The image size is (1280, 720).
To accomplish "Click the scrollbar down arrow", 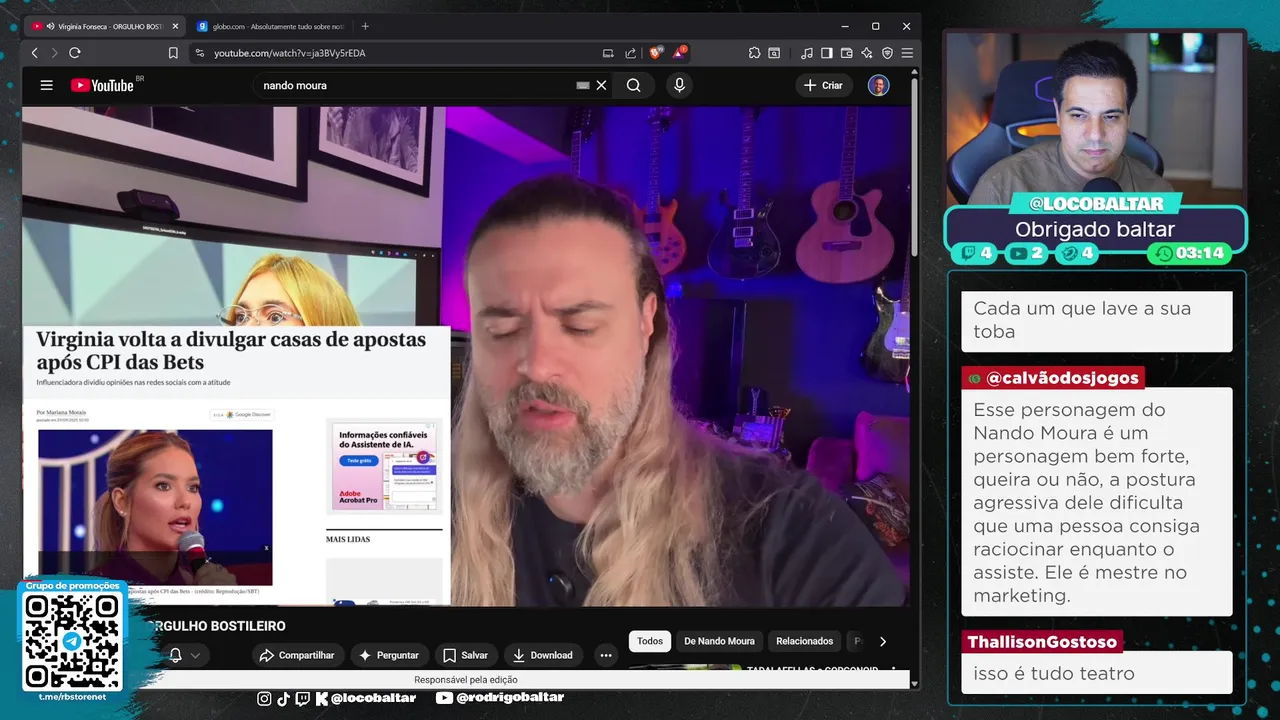I will (914, 683).
